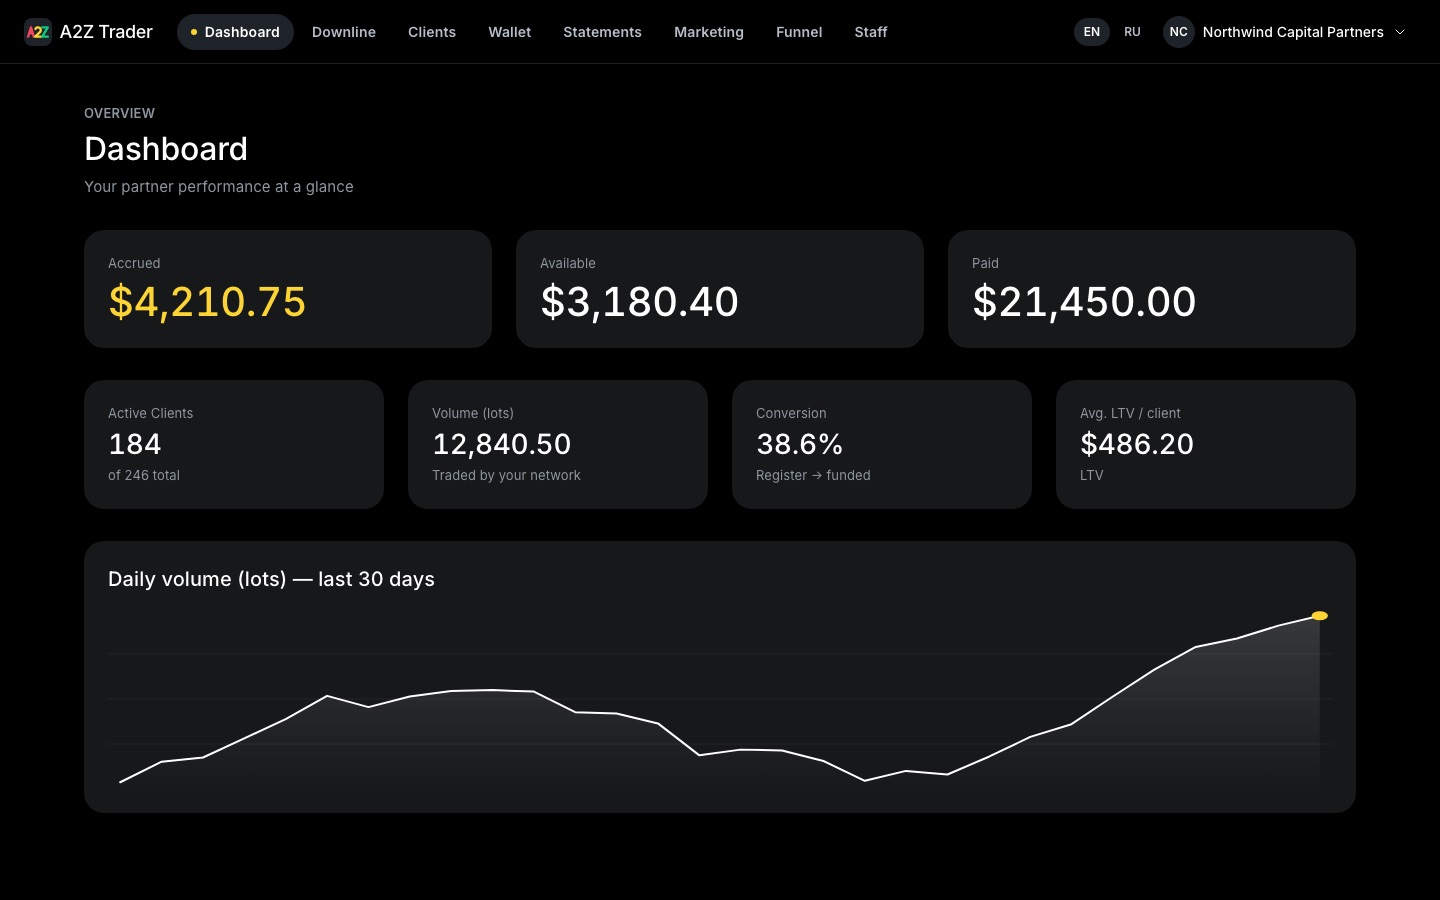
Task: Open the Downline tab
Action: click(344, 32)
